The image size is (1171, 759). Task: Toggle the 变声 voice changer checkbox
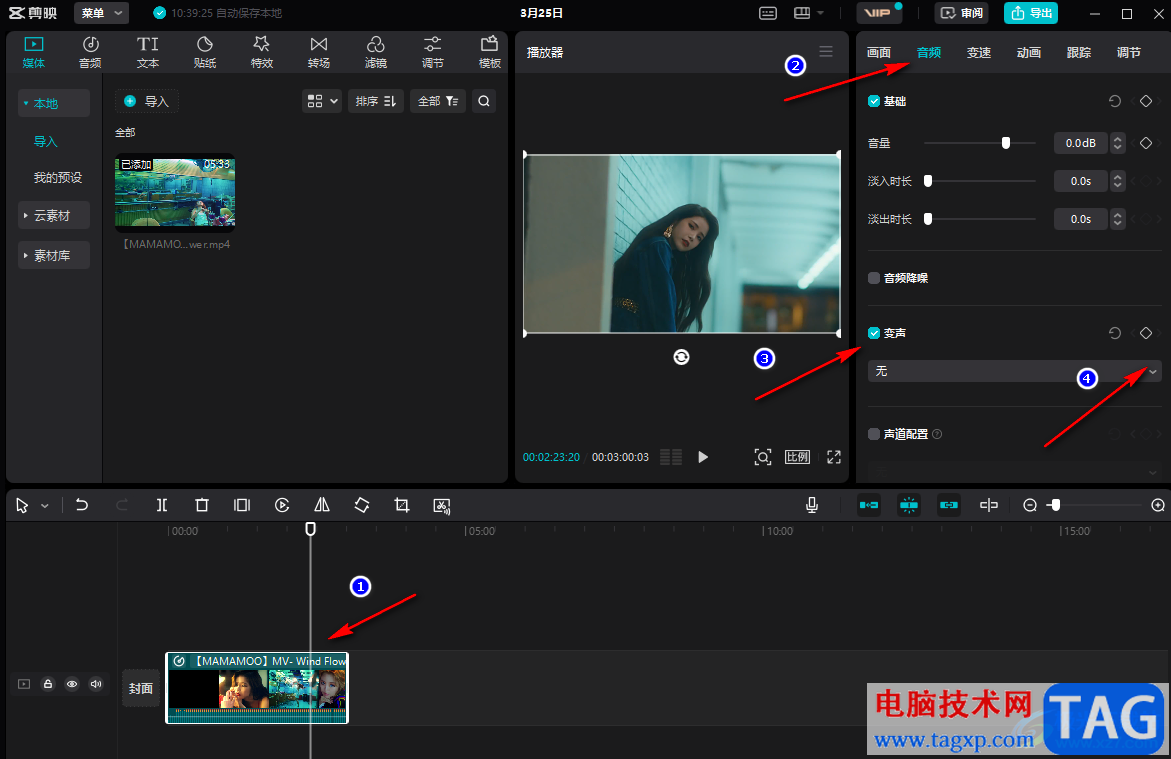[x=874, y=333]
